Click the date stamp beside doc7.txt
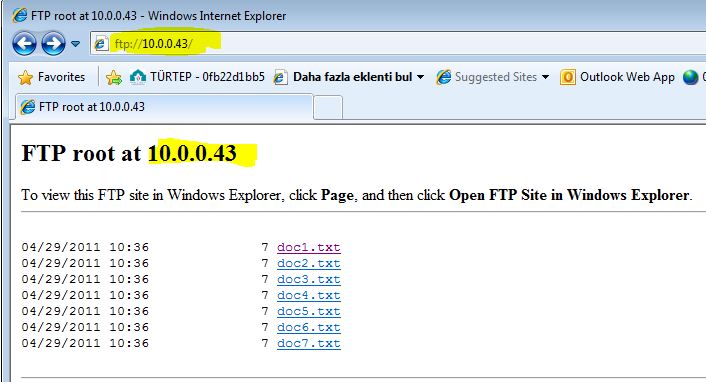 (x=85, y=343)
